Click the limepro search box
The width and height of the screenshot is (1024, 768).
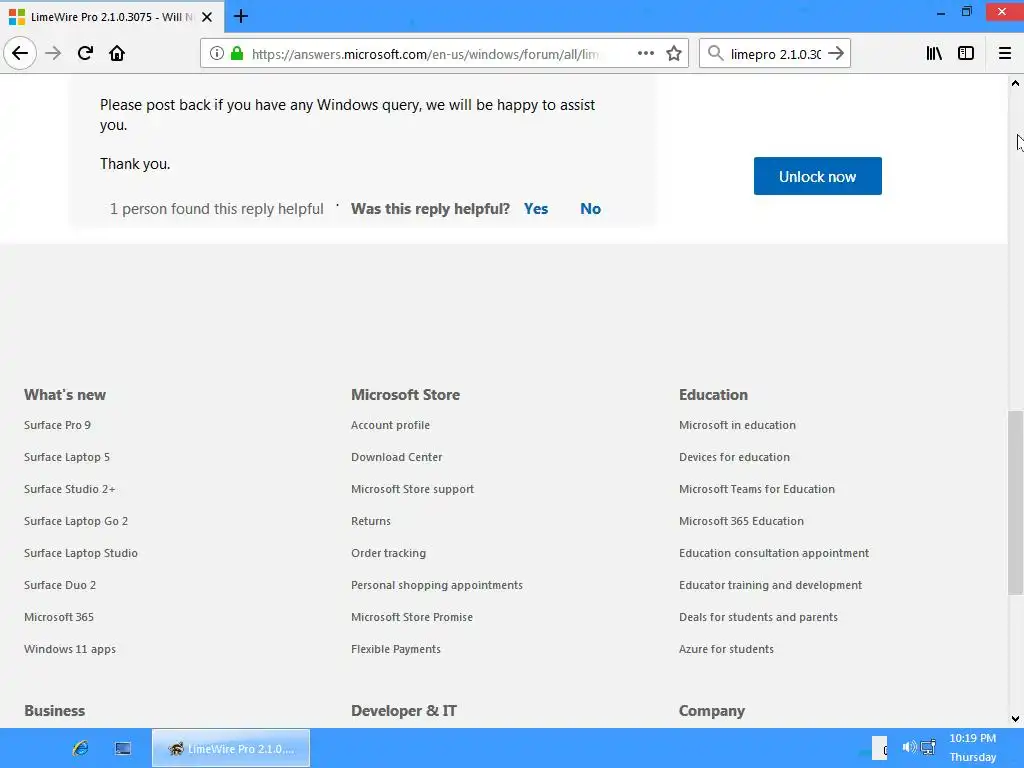pyautogui.click(x=775, y=54)
